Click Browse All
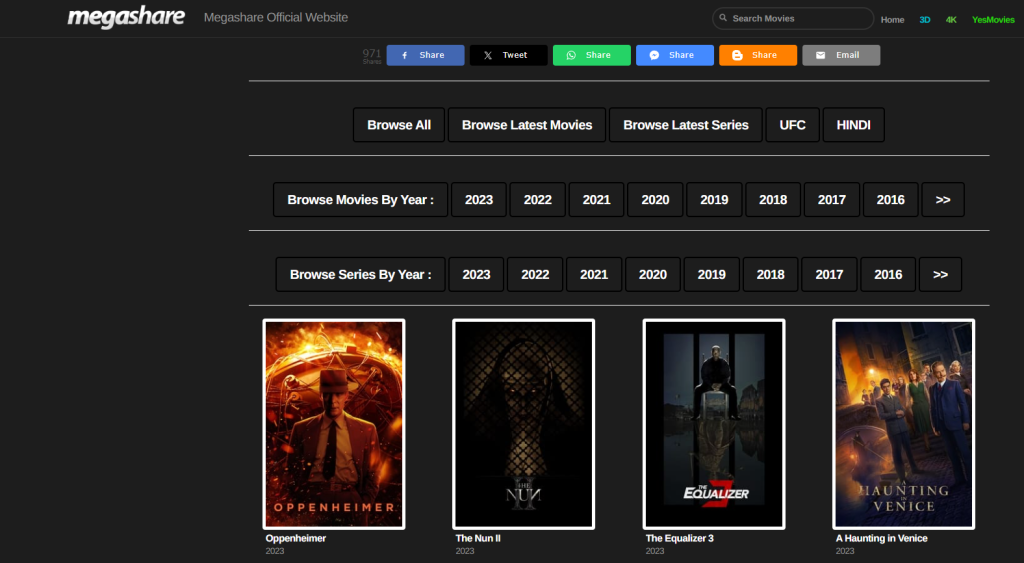This screenshot has height=563, width=1024. (x=399, y=125)
